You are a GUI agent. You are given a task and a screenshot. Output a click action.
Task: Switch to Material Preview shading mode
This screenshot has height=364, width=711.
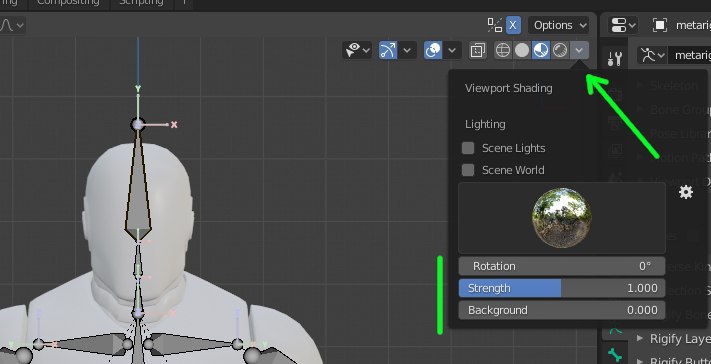point(541,50)
